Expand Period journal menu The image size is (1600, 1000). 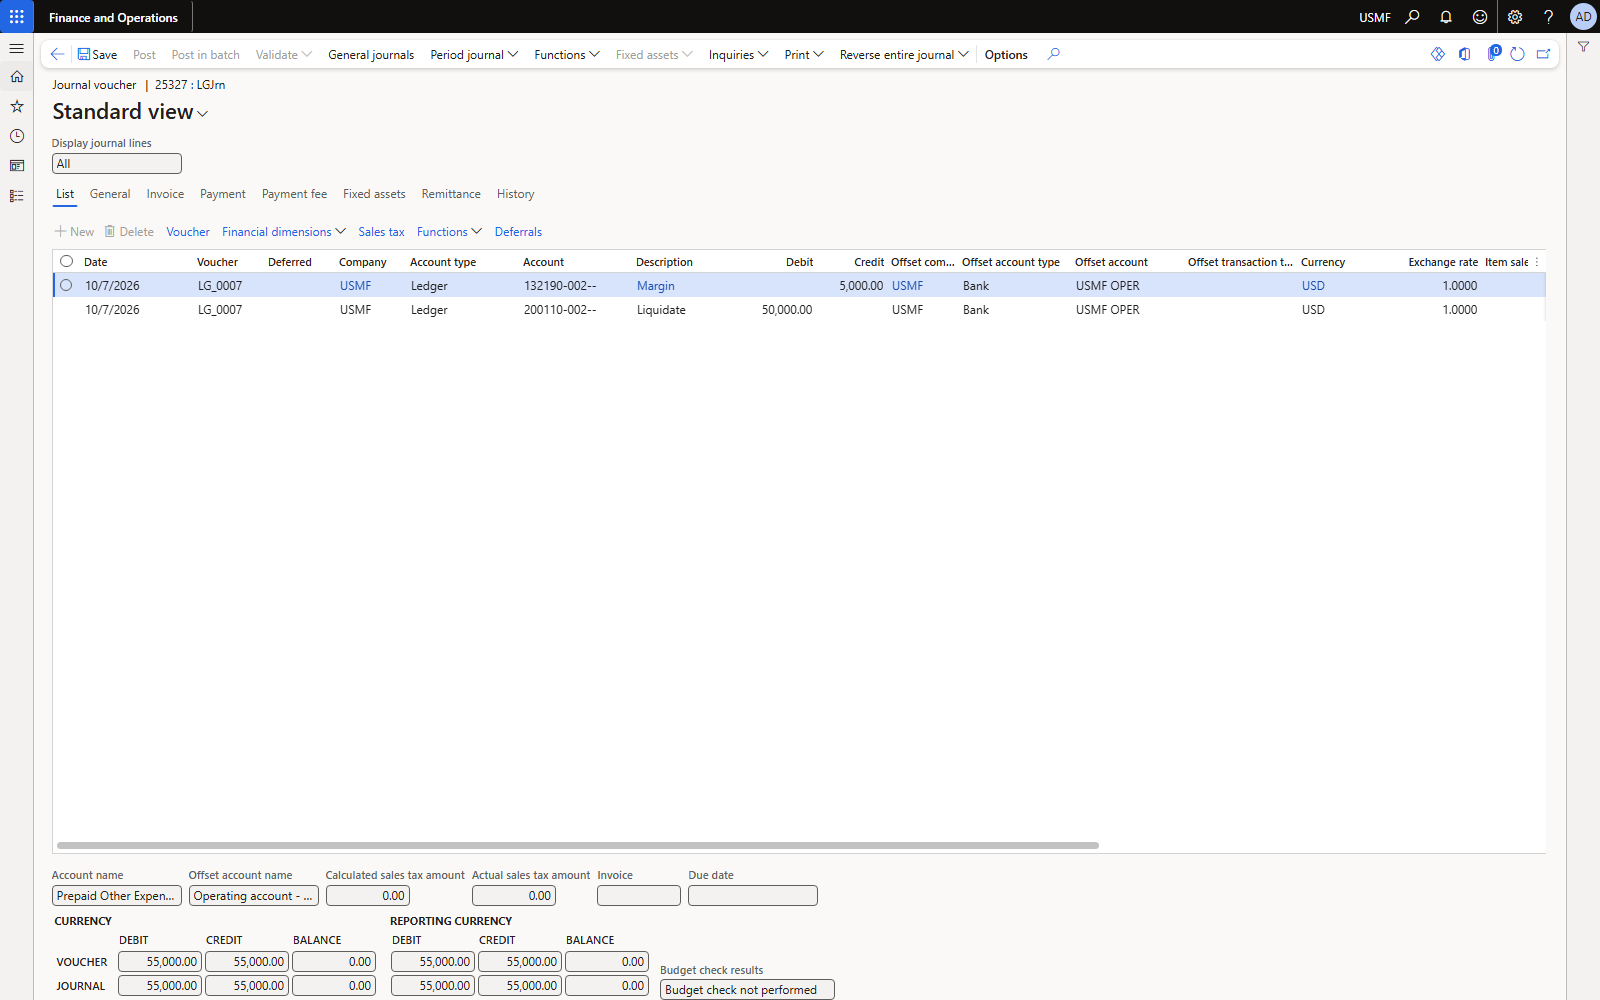tap(474, 55)
